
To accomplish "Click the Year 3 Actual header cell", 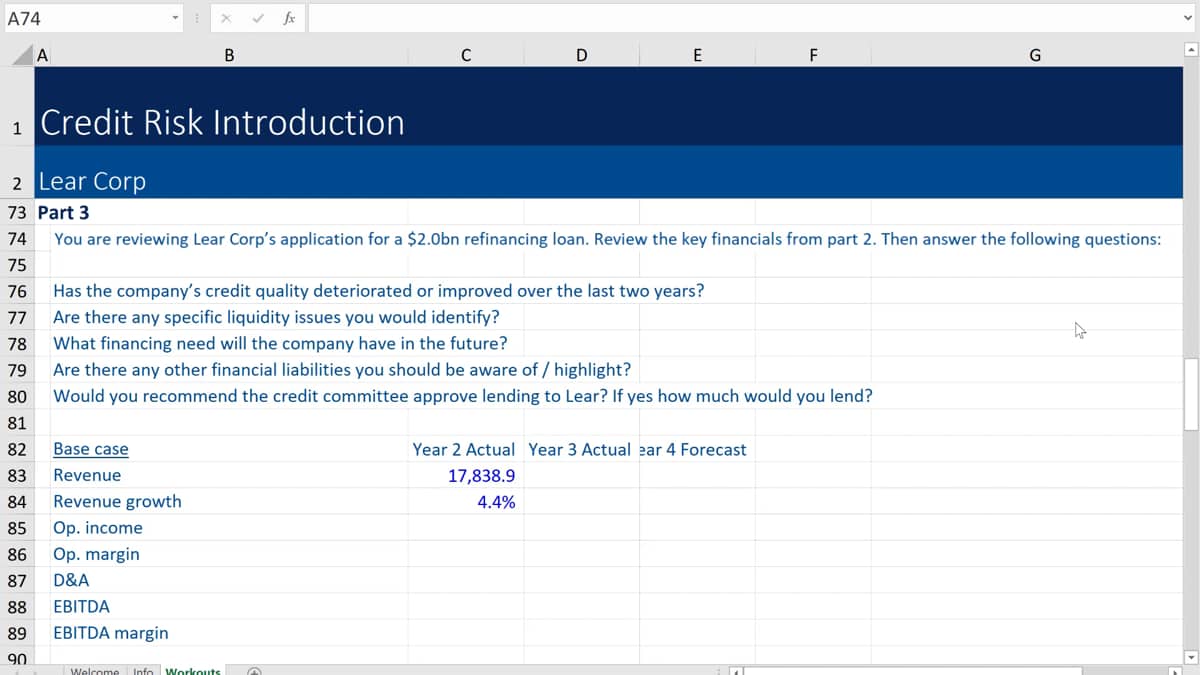I will (579, 449).
